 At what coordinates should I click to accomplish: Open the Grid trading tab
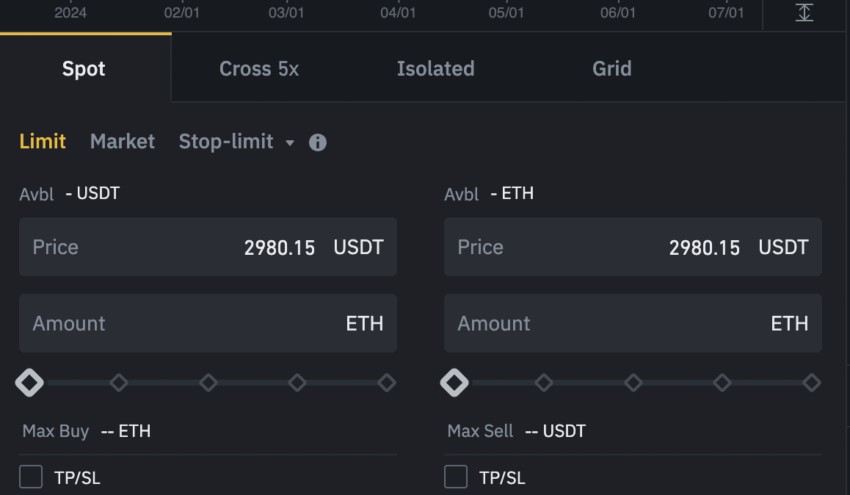click(x=611, y=69)
